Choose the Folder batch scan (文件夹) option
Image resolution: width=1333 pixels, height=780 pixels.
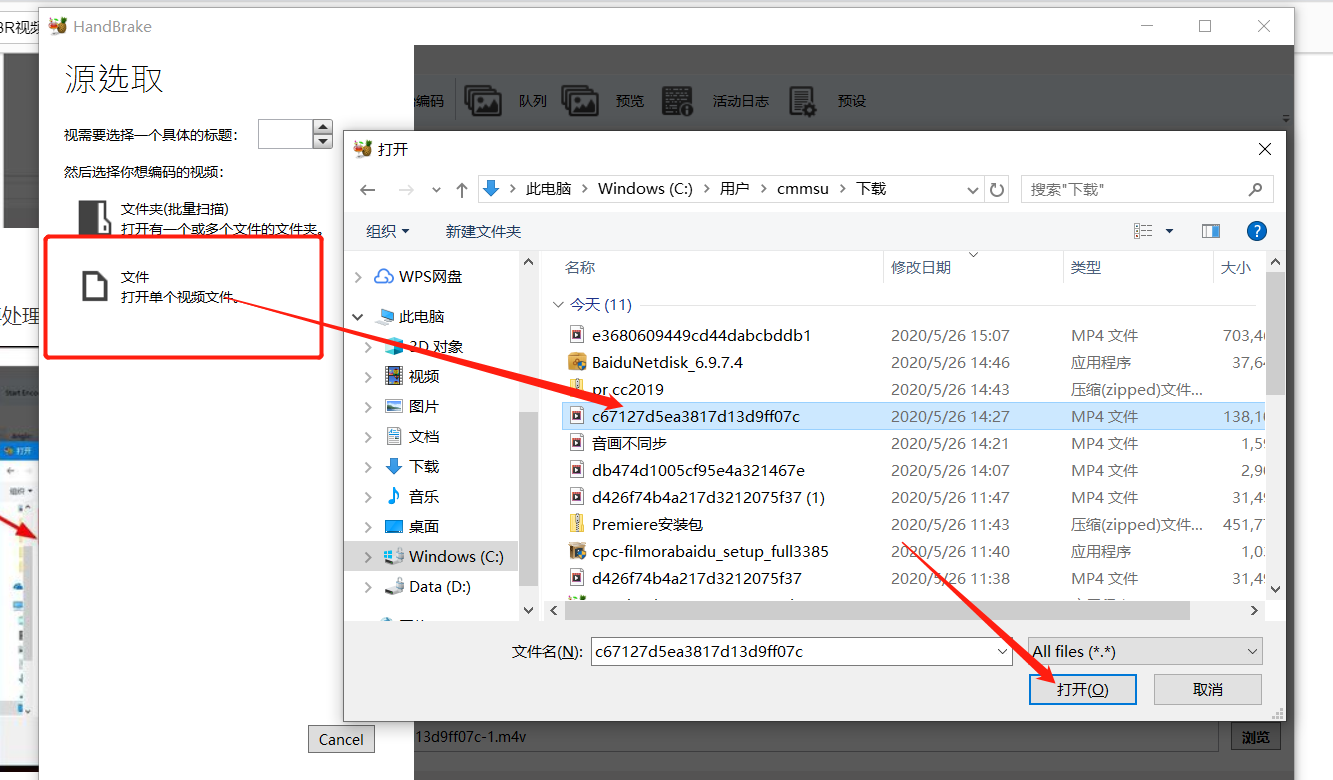click(174, 218)
